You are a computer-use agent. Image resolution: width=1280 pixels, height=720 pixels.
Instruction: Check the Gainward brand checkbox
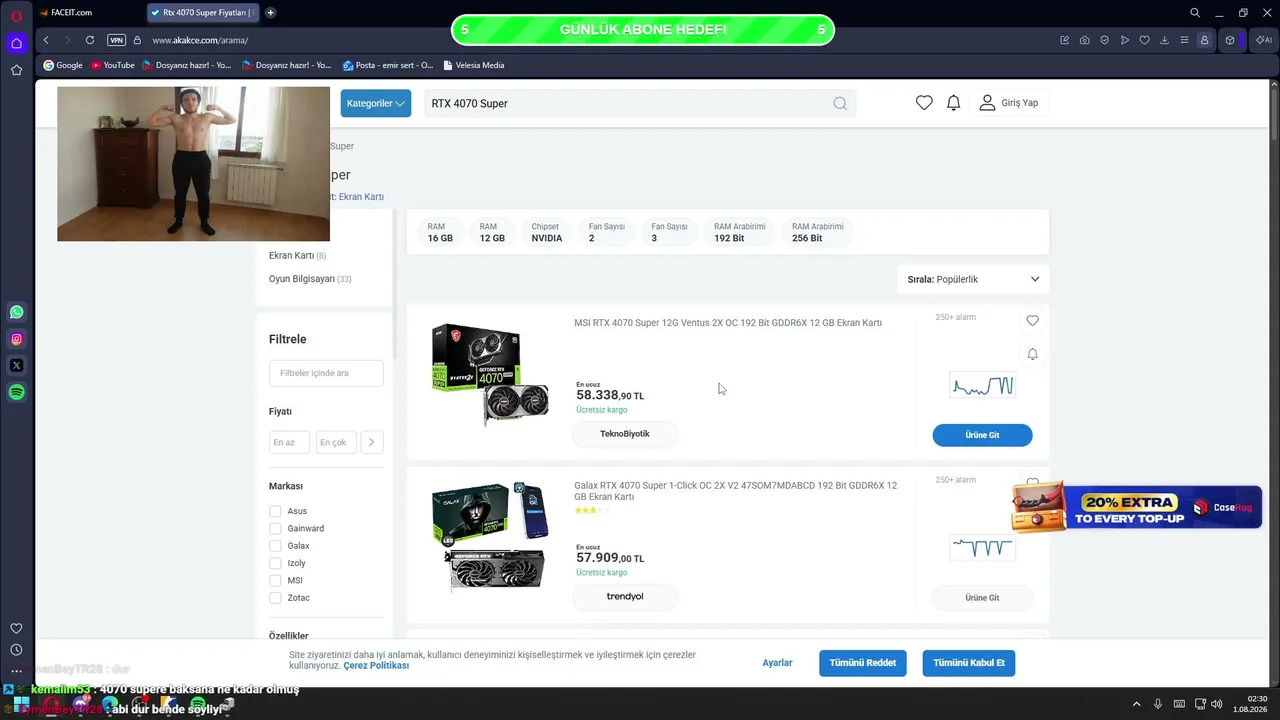pyautogui.click(x=275, y=528)
